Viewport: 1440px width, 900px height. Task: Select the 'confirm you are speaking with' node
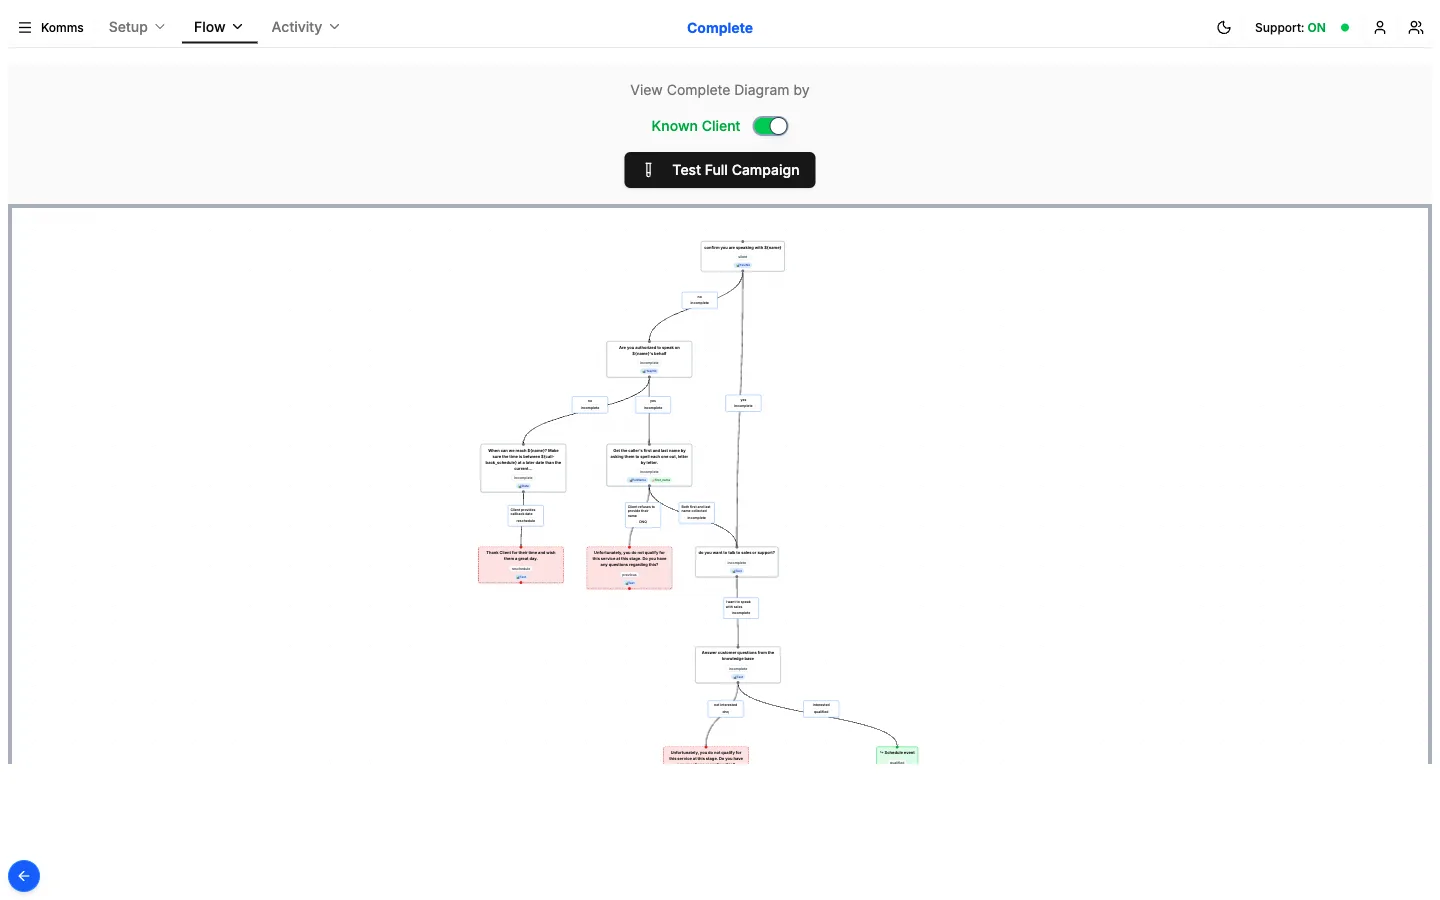pos(743,256)
